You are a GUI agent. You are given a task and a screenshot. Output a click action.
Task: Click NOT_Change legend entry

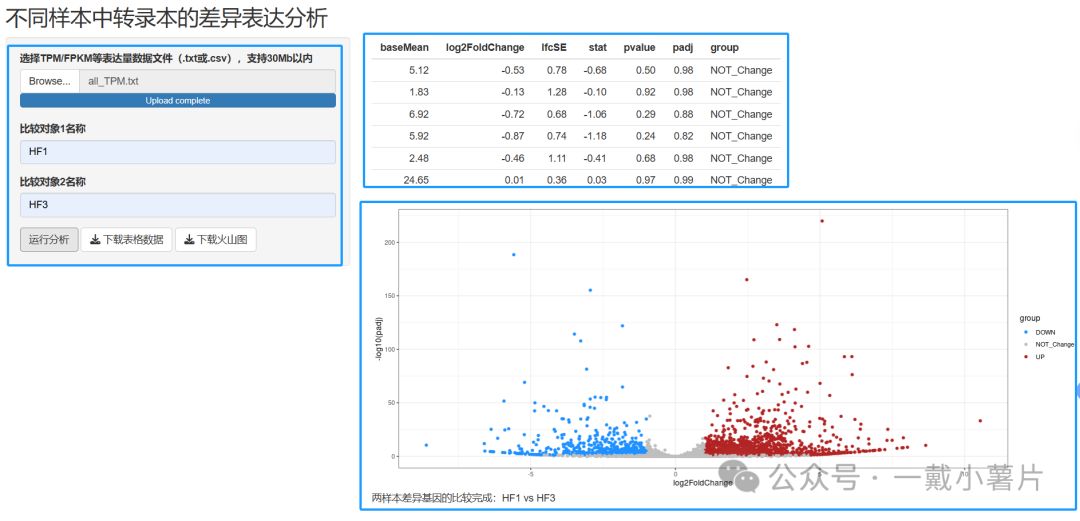click(1048, 345)
